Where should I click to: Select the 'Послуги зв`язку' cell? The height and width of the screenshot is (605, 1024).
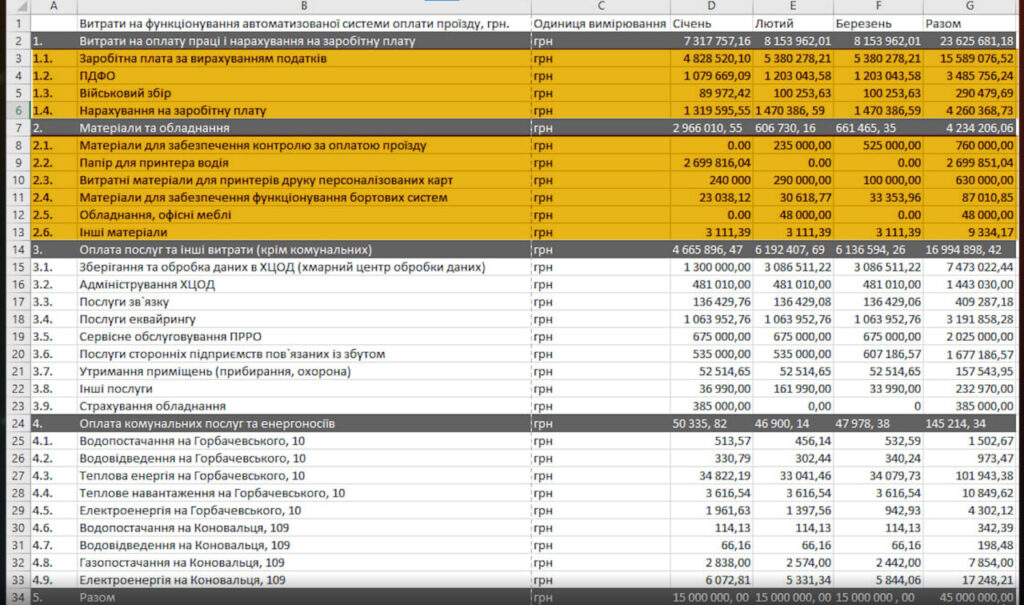coord(304,302)
